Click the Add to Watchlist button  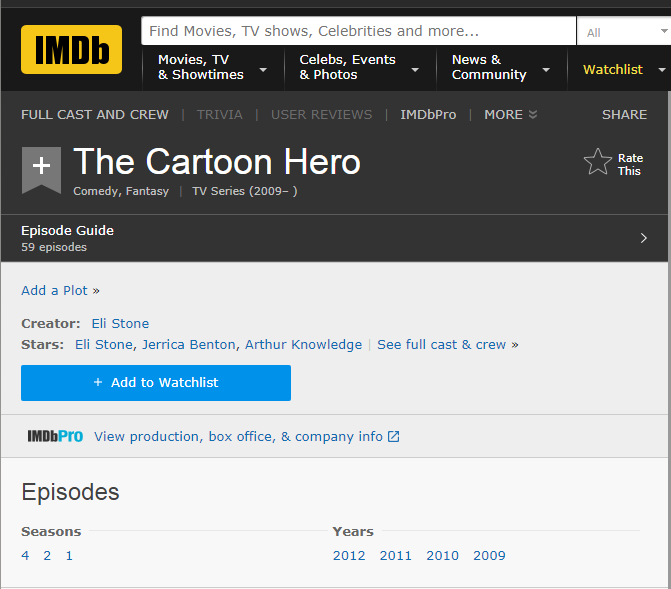click(x=156, y=383)
